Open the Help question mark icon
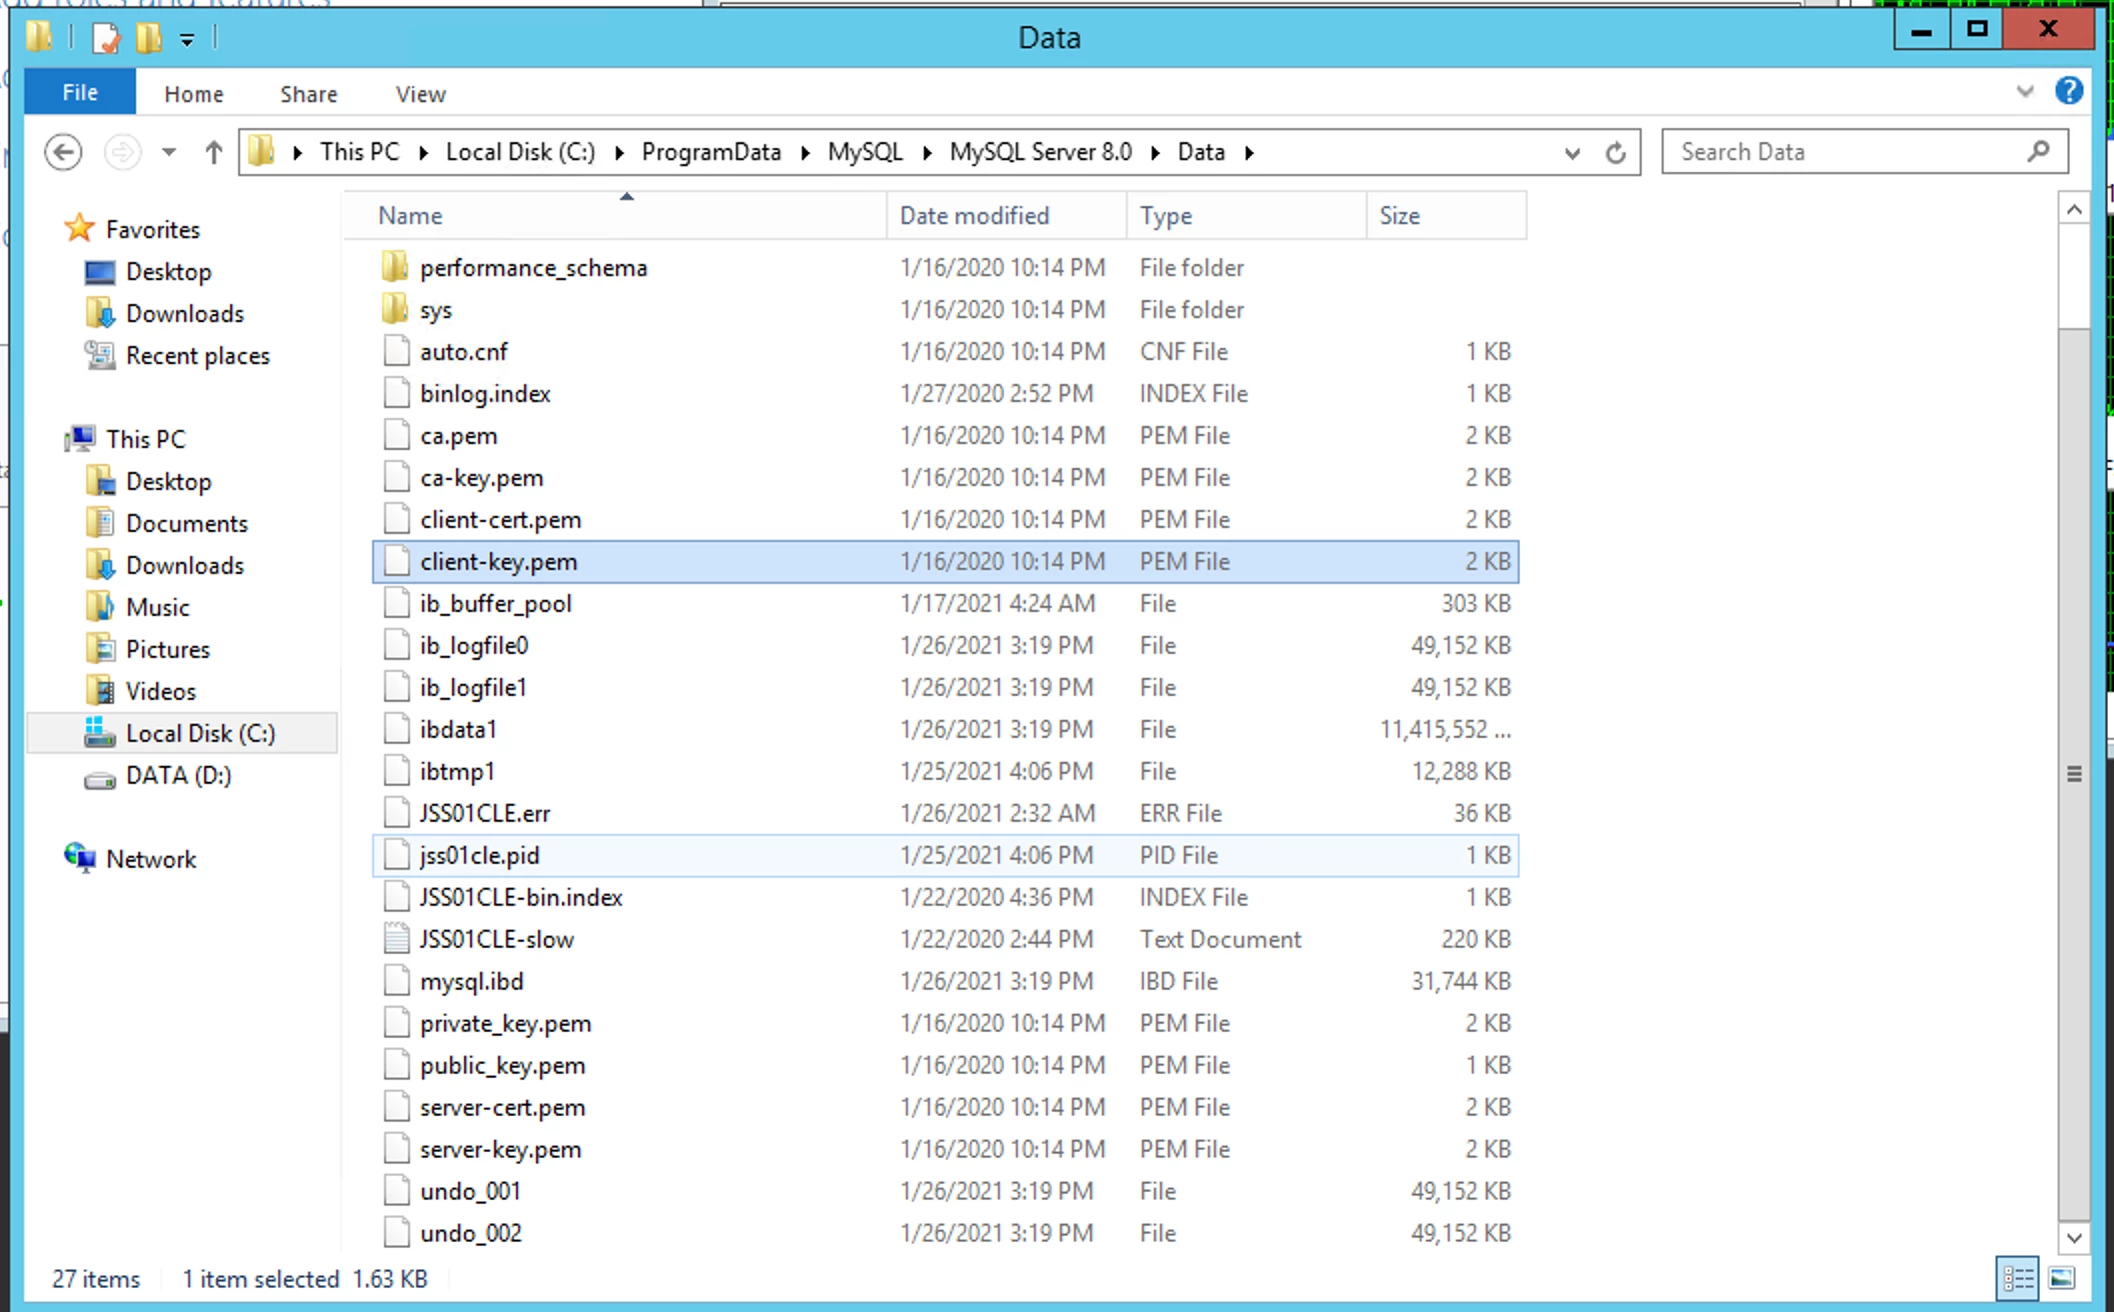The image size is (2114, 1312). tap(2069, 91)
